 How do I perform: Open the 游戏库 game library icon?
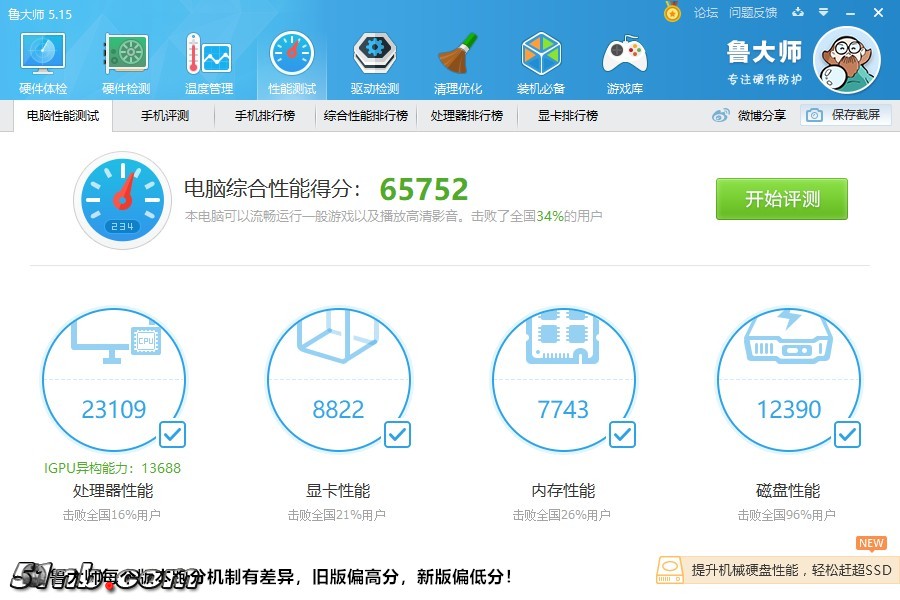pyautogui.click(x=624, y=62)
